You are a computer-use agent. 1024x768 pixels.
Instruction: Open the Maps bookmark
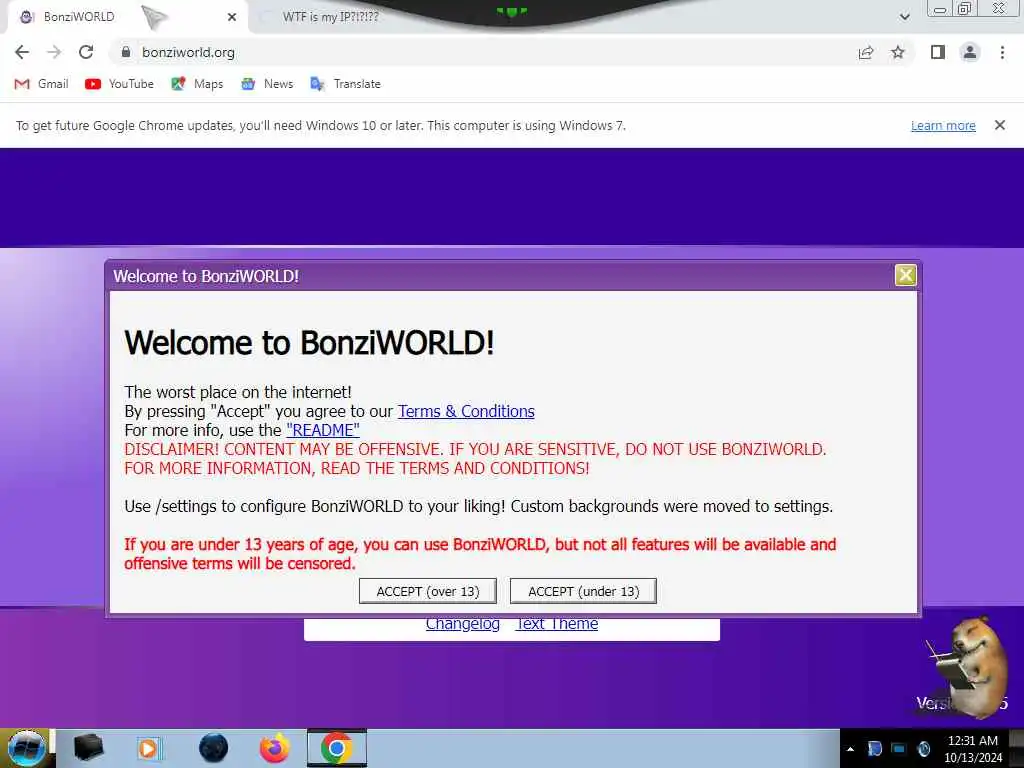point(197,84)
